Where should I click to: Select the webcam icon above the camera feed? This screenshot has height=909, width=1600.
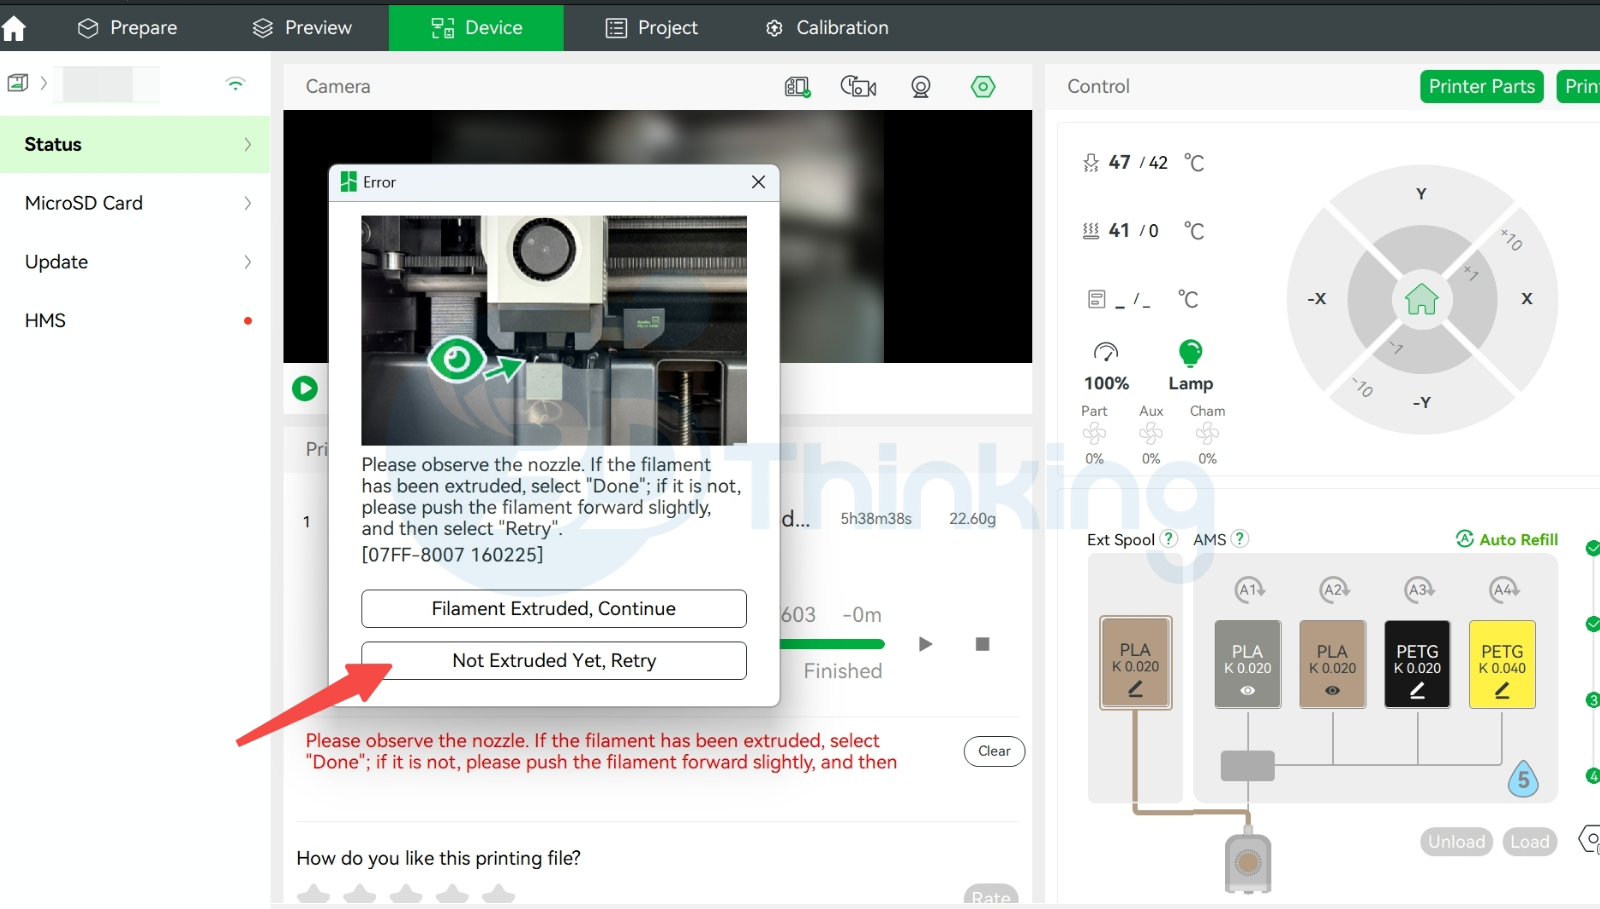(920, 86)
